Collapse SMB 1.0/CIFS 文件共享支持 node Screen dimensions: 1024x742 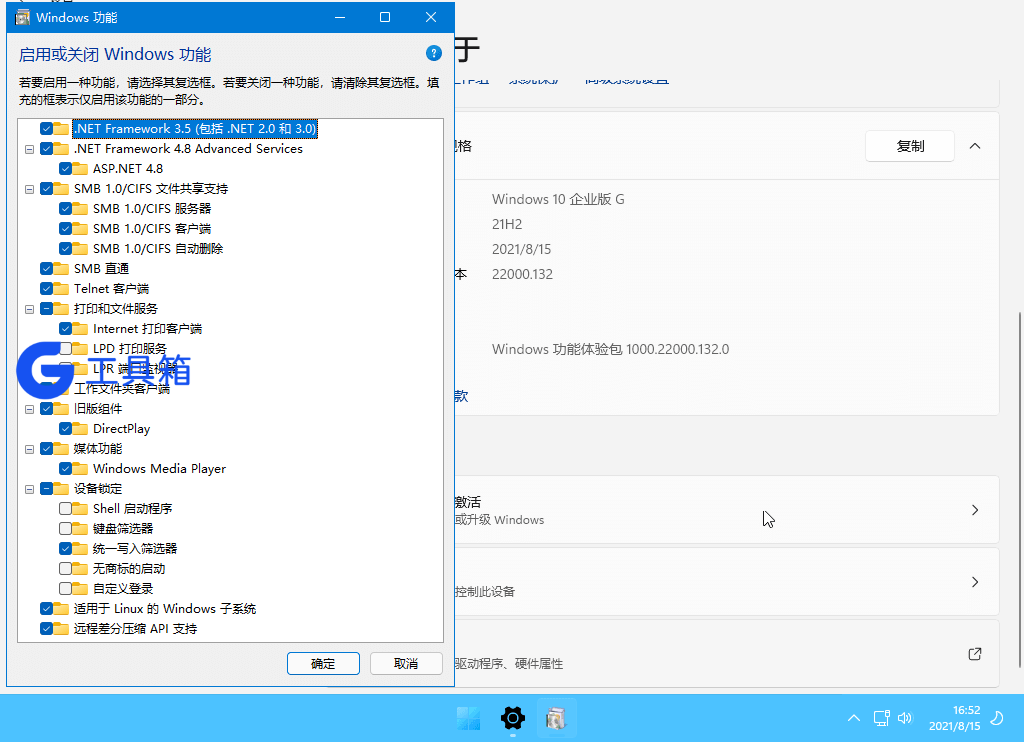pyautogui.click(x=29, y=189)
